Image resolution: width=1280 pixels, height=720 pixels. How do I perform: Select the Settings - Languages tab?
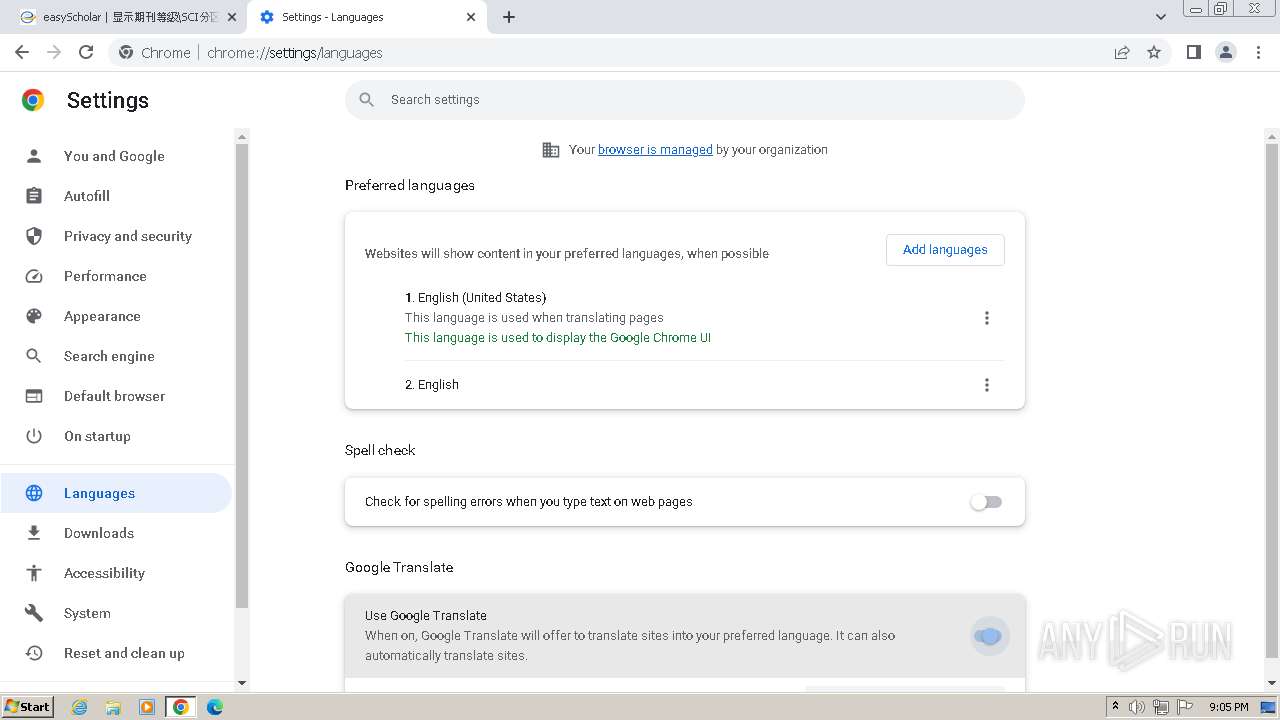coord(367,17)
